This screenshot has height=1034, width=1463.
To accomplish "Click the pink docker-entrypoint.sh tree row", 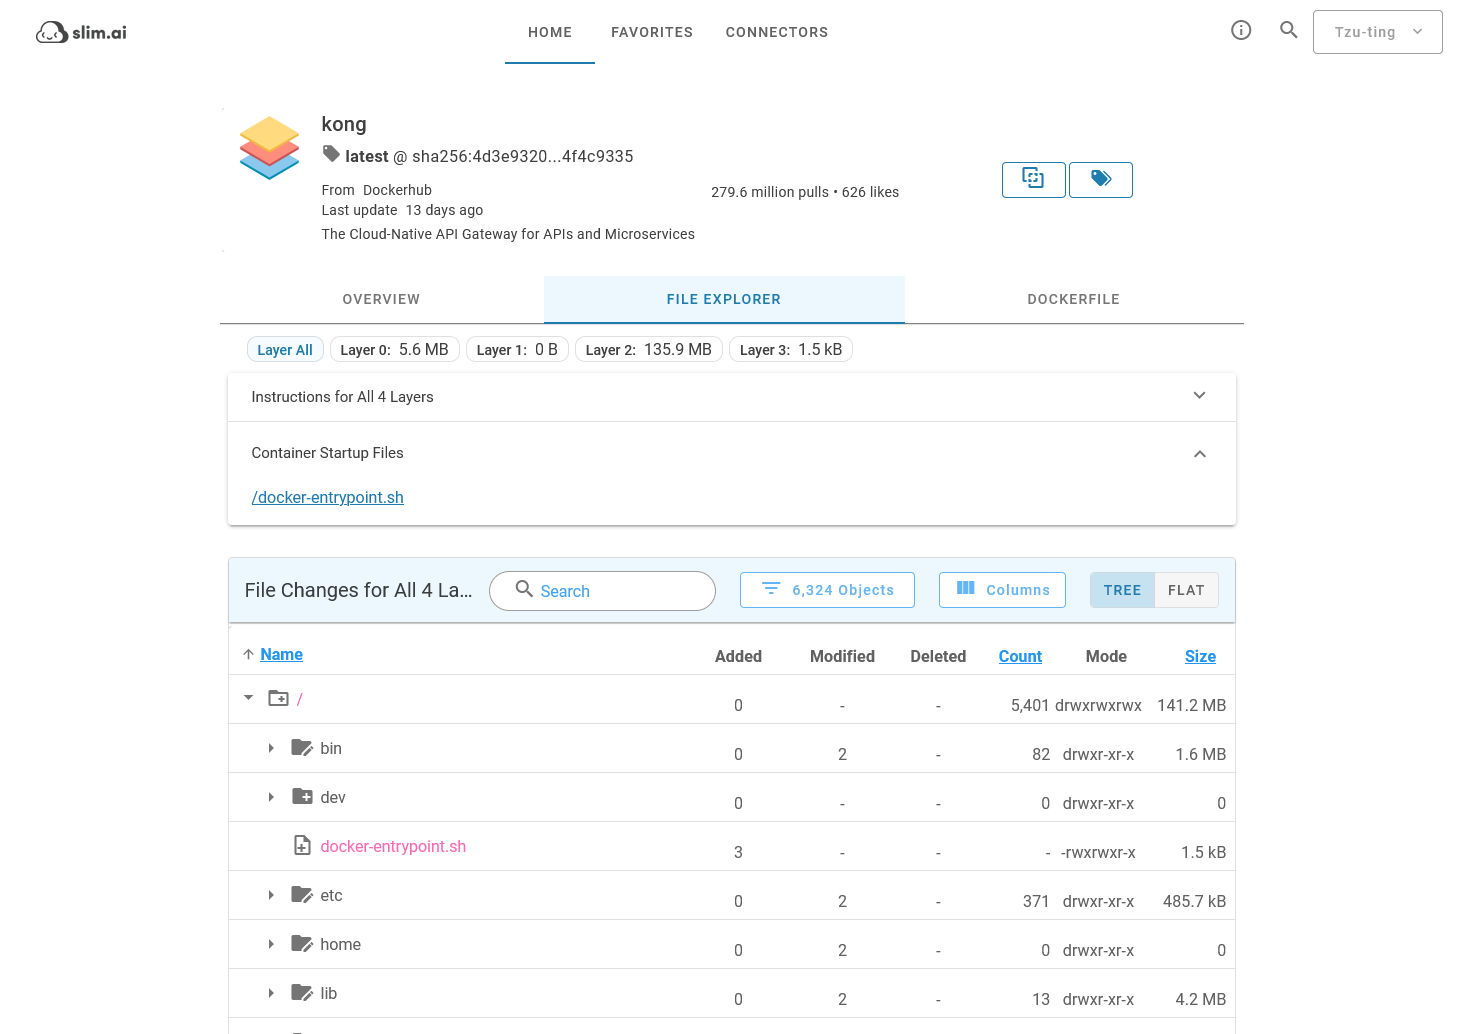I will pos(393,846).
